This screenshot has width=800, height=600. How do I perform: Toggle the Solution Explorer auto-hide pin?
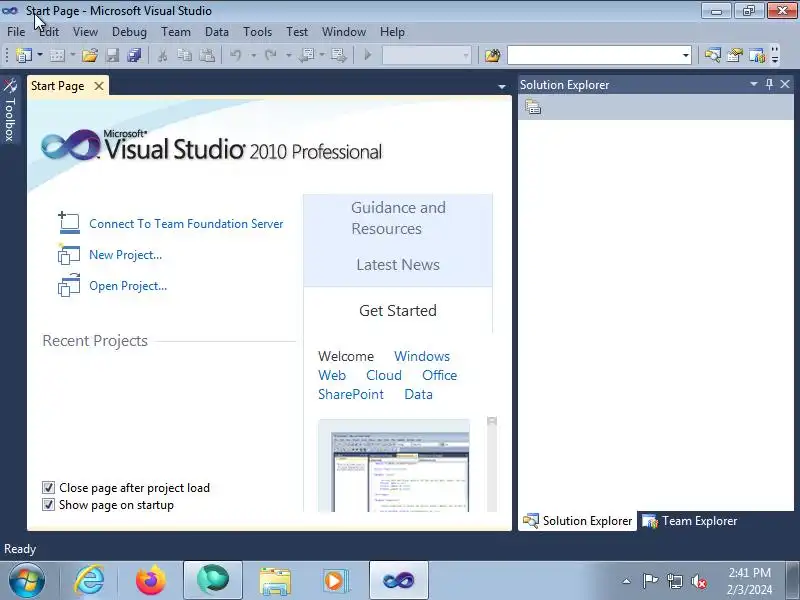tap(769, 84)
